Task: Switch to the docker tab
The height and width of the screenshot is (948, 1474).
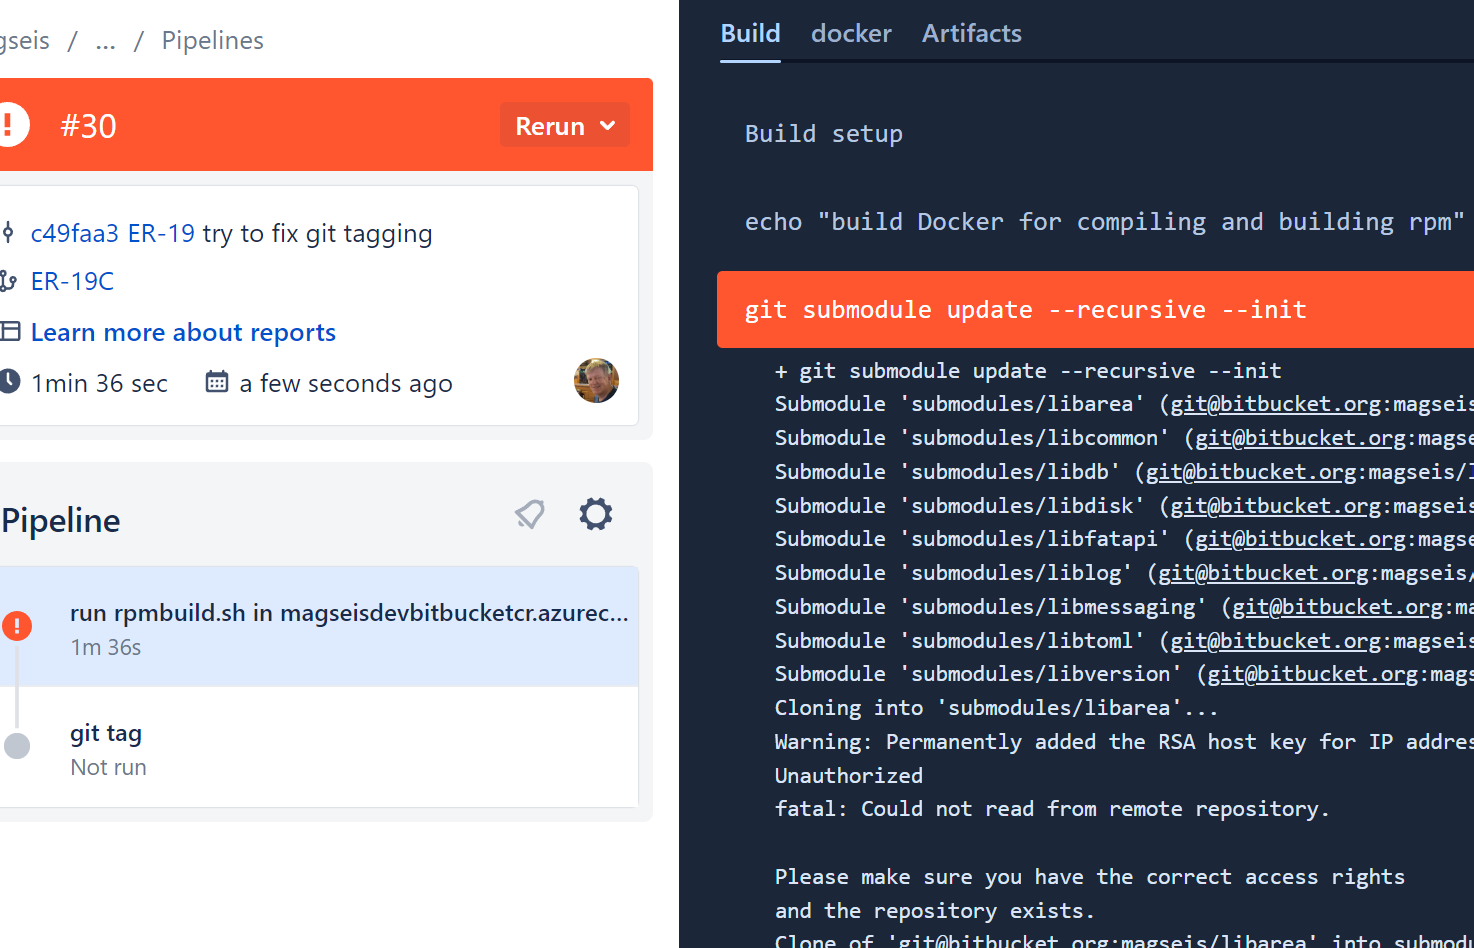Action: click(851, 33)
